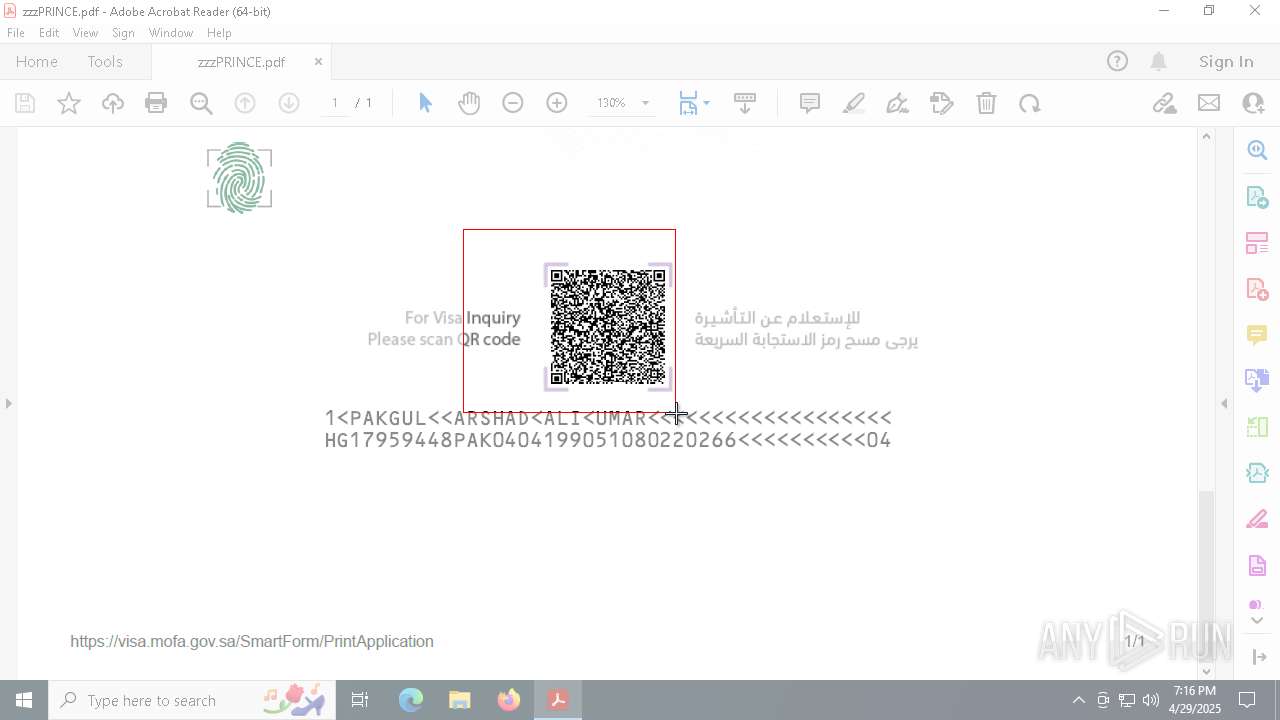1280x720 pixels.
Task: Click the Save file icon
Action: tap(25, 103)
